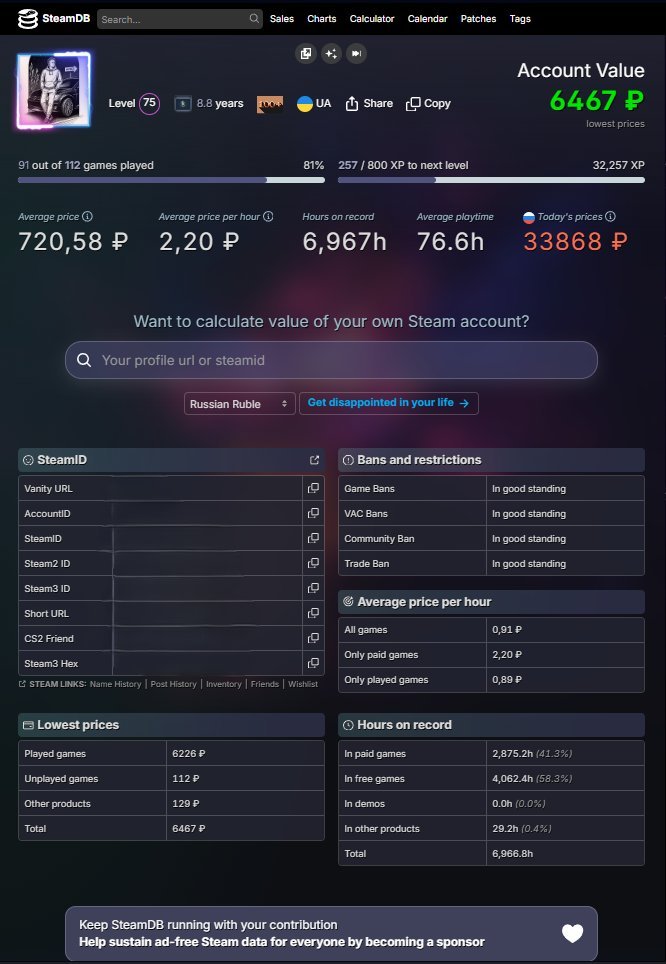
Task: Open the Name History link
Action: (x=115, y=684)
